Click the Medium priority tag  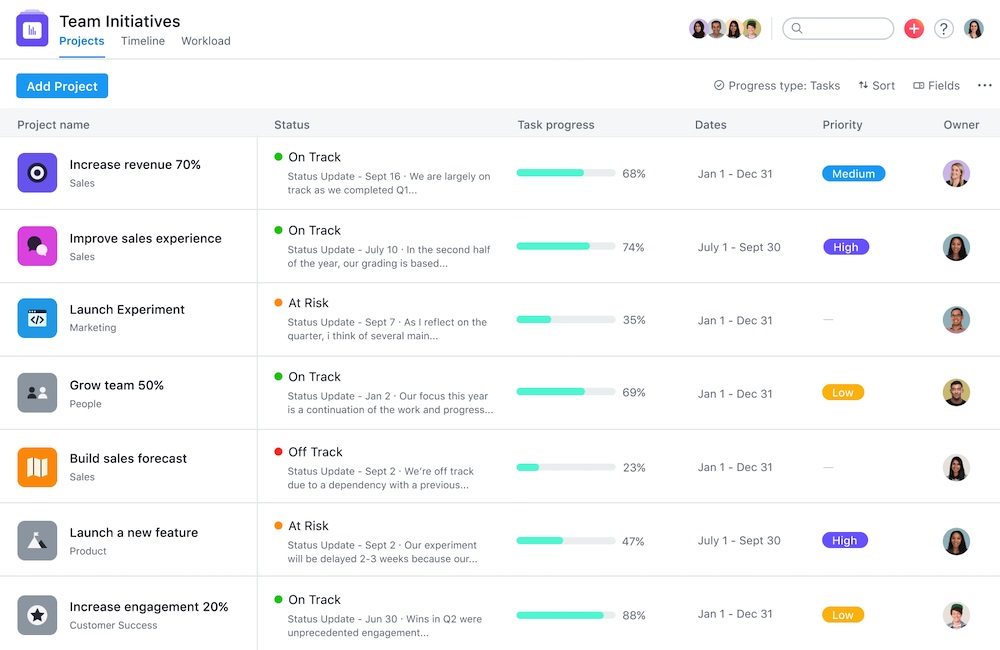[x=853, y=174]
